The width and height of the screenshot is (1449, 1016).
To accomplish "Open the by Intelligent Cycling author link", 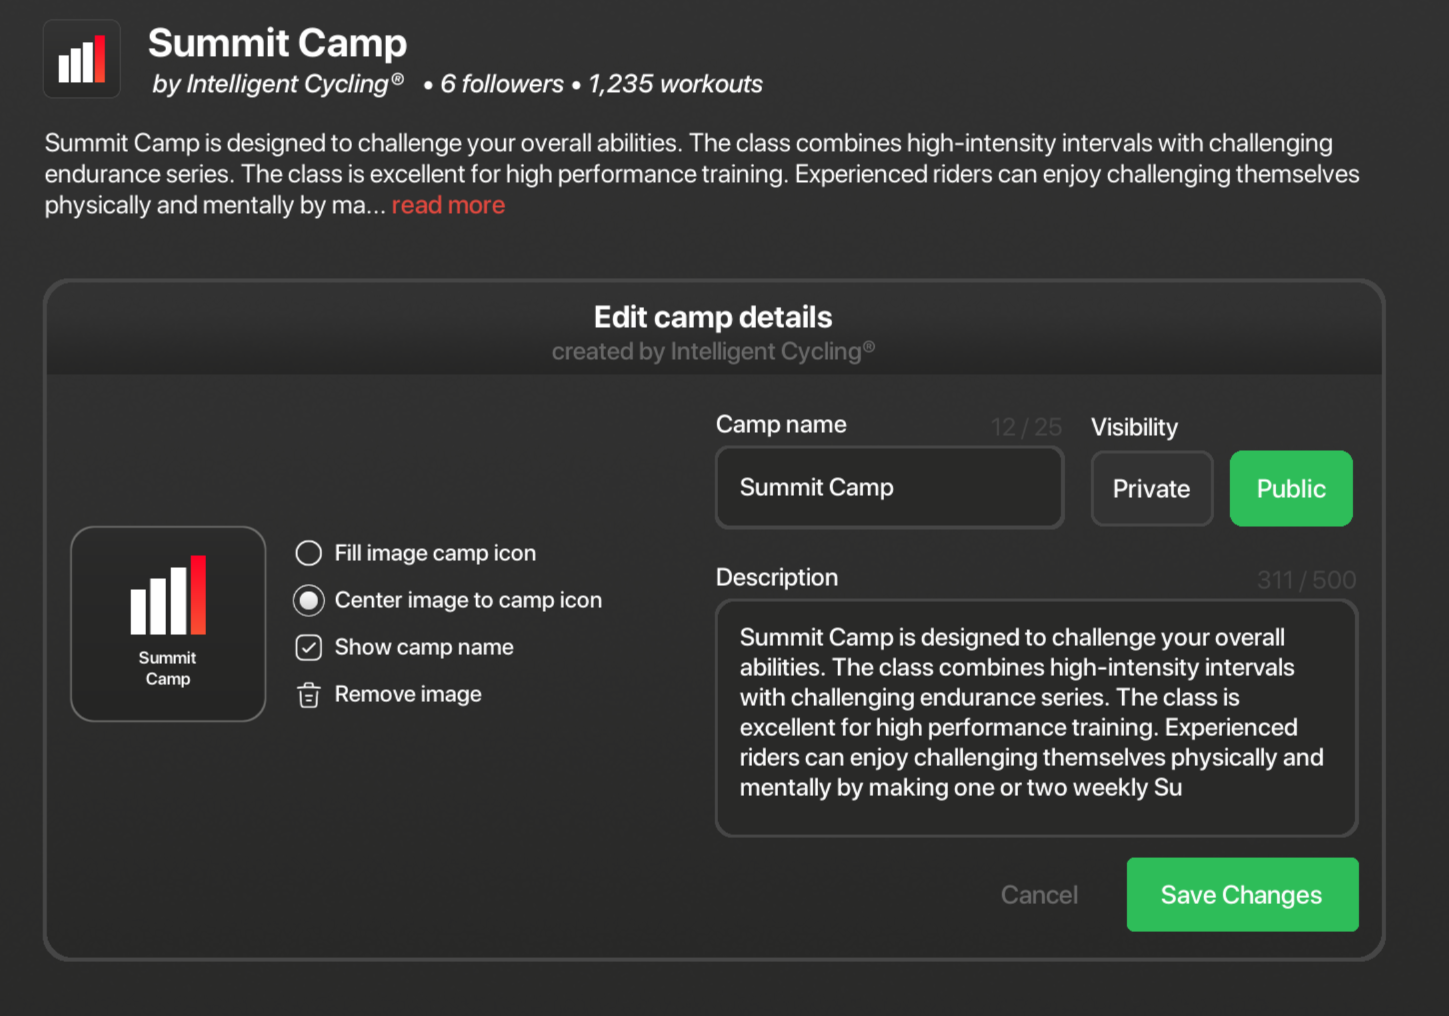I will pyautogui.click(x=277, y=85).
